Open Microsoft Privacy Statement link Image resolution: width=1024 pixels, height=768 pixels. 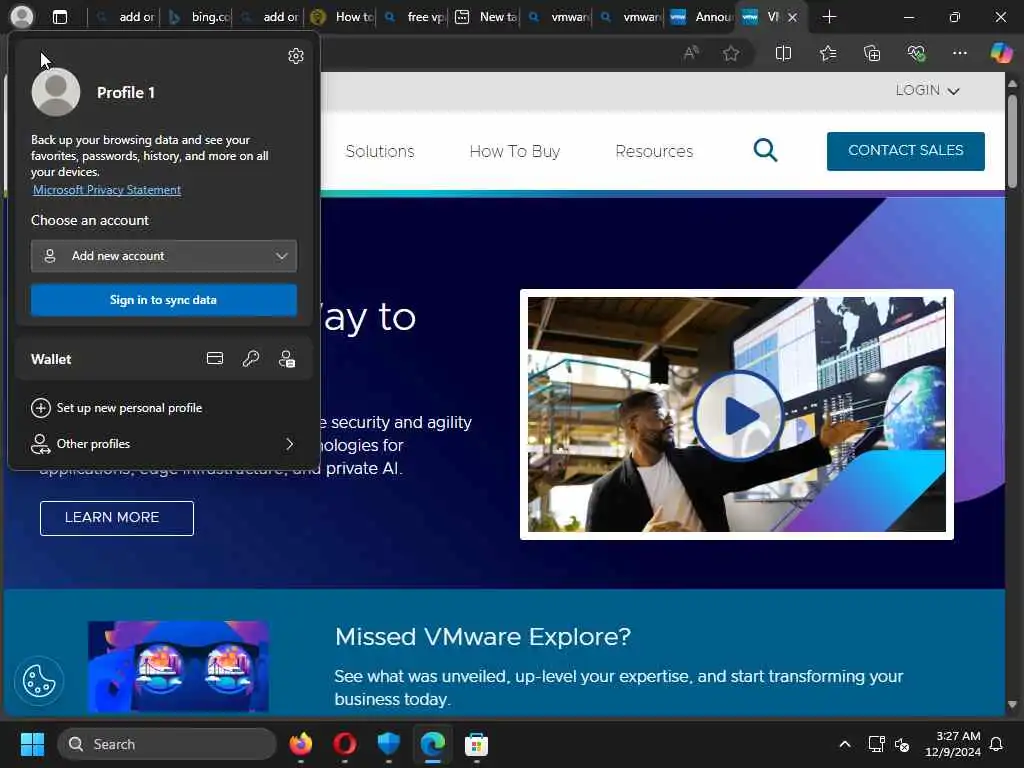107,190
